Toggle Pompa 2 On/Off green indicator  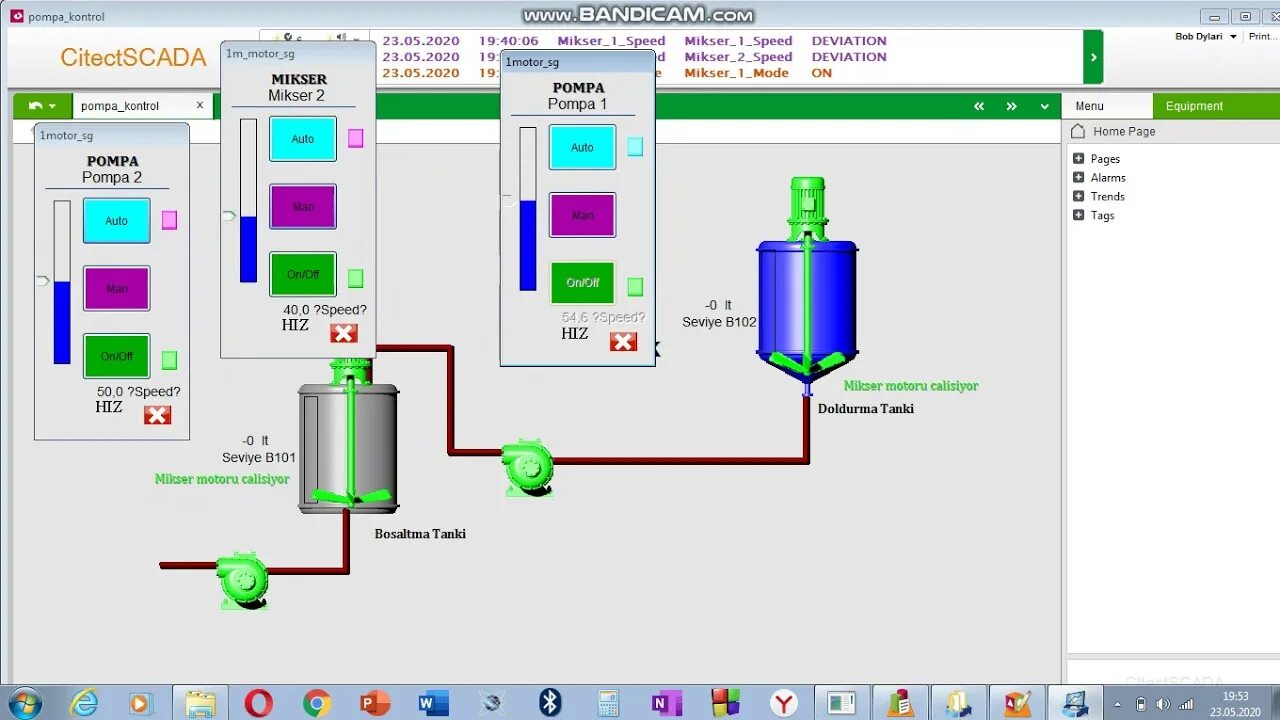(169, 360)
